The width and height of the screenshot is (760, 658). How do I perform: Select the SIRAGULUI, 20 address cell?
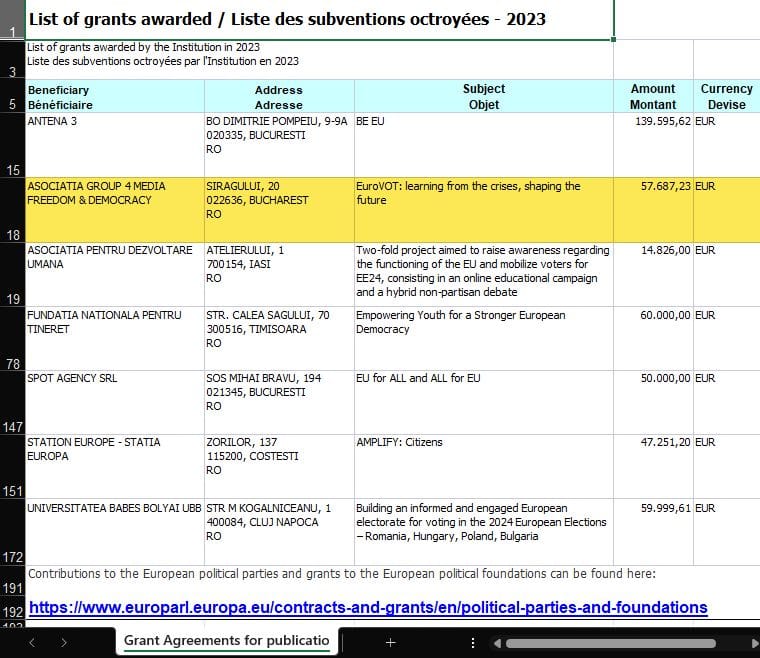click(279, 210)
